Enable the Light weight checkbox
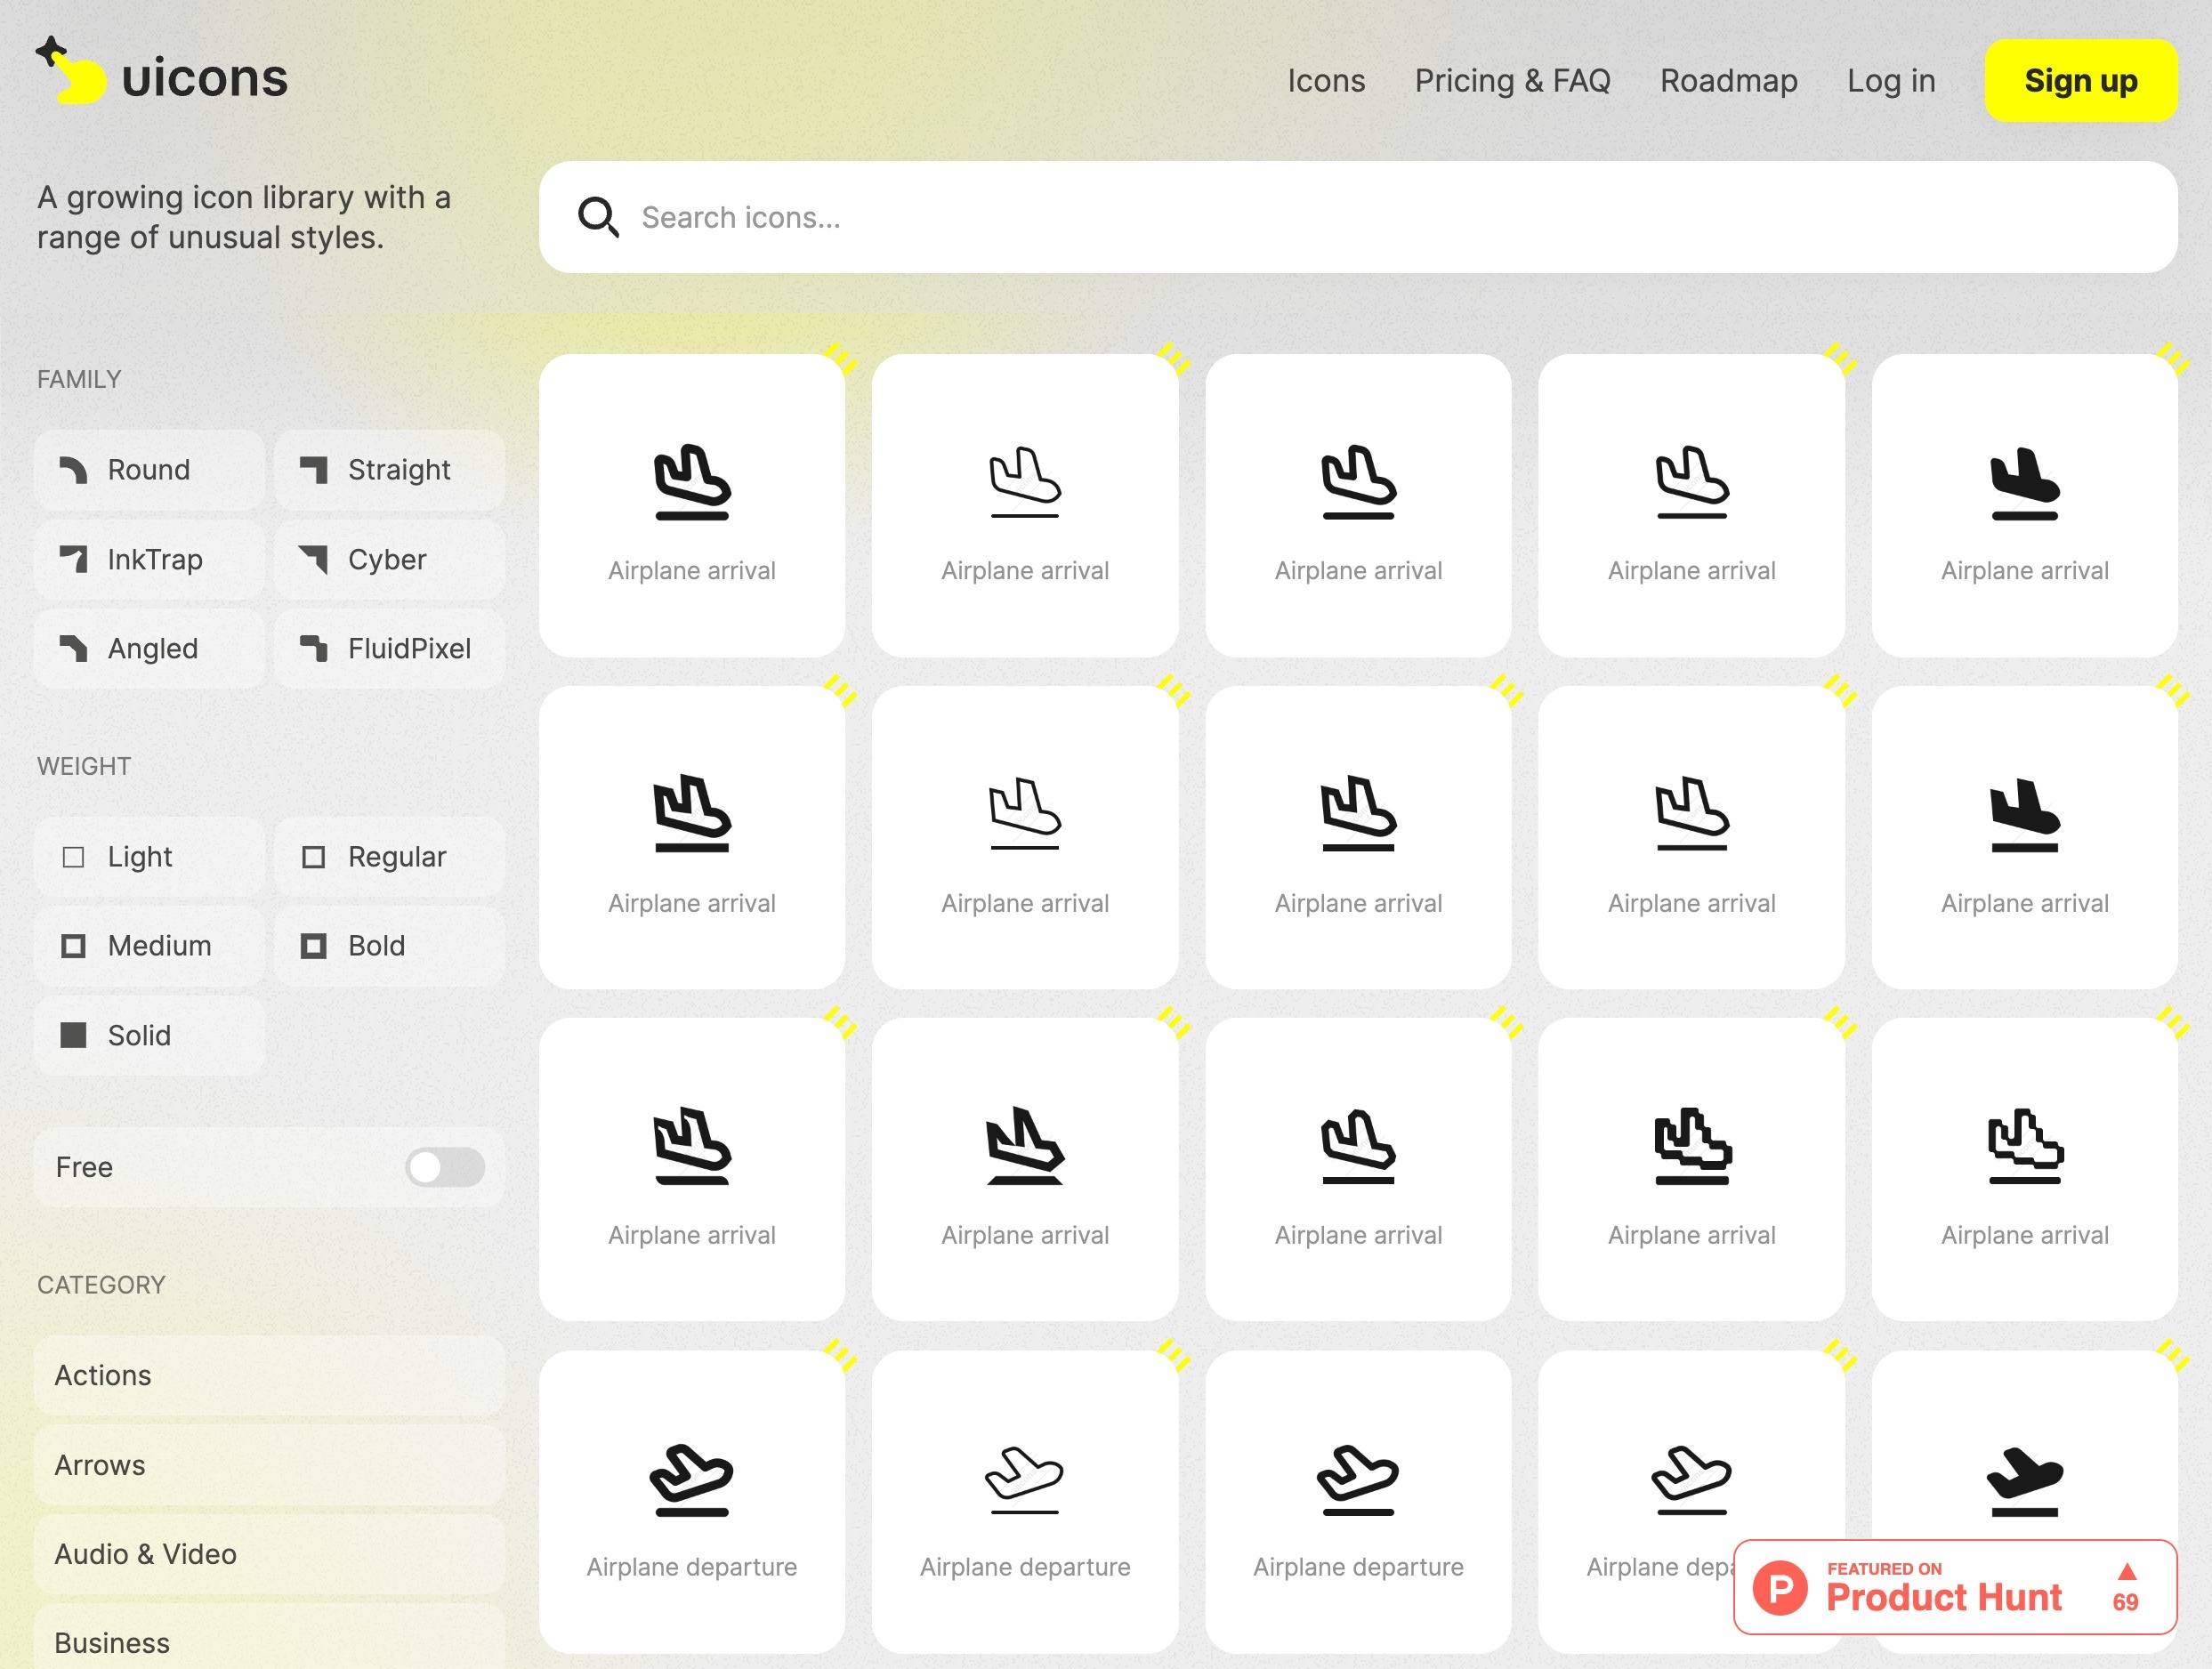 coord(74,856)
